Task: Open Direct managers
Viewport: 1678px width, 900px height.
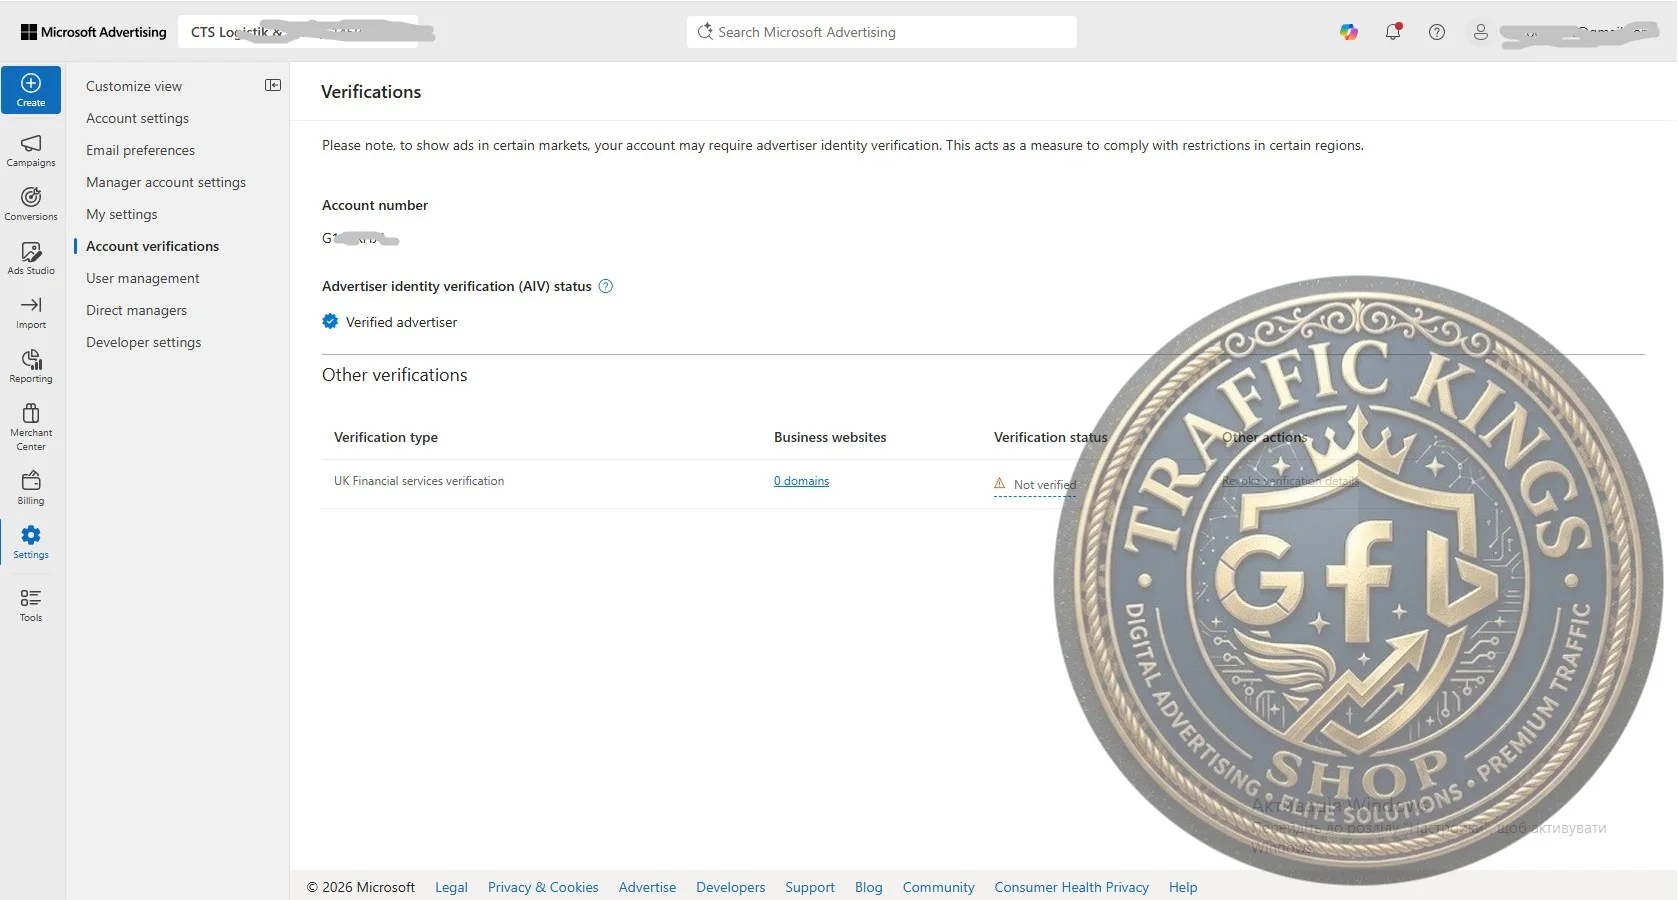Action: tap(136, 310)
